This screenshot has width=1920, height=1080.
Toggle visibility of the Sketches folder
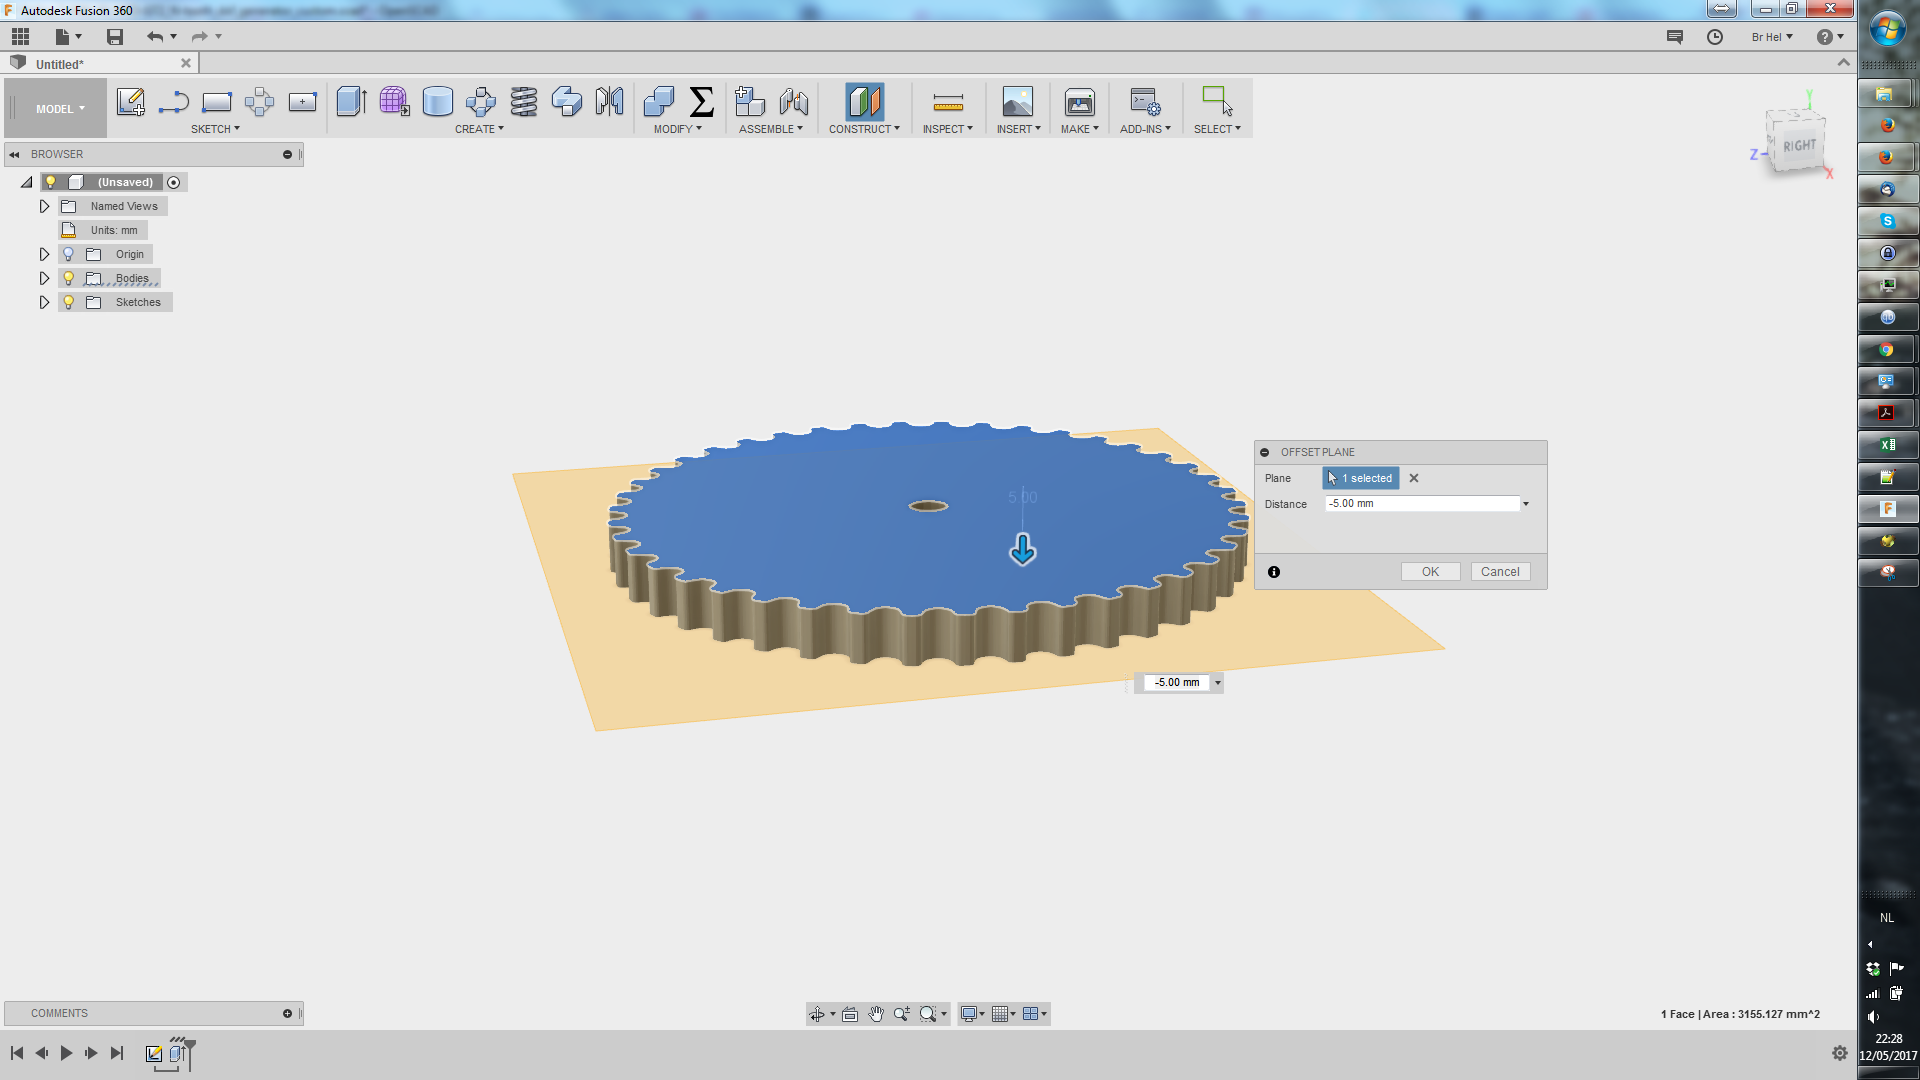[x=68, y=301]
